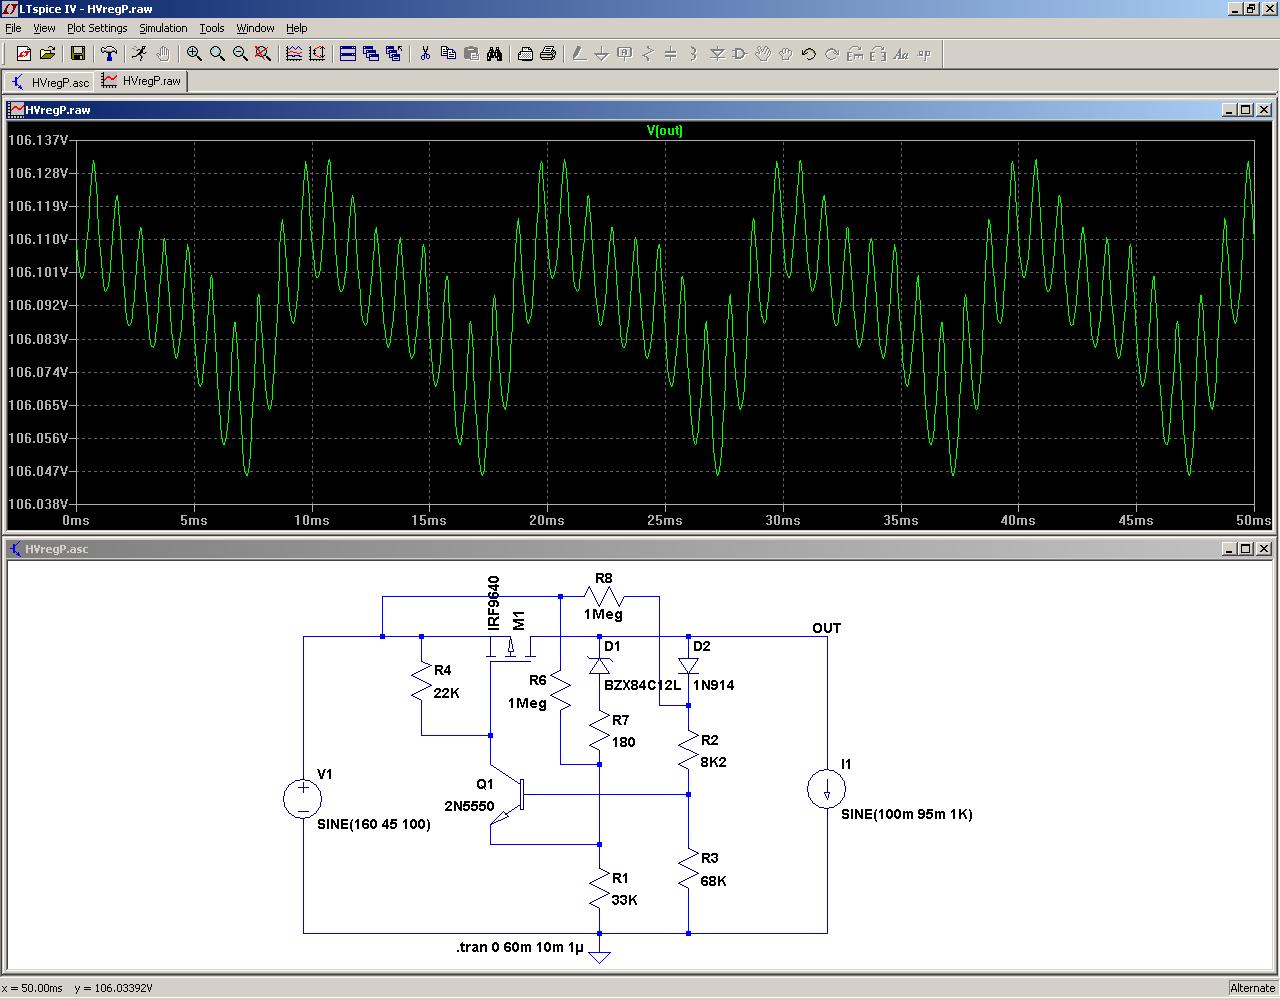
Task: Click the OUT net label
Action: coord(827,628)
